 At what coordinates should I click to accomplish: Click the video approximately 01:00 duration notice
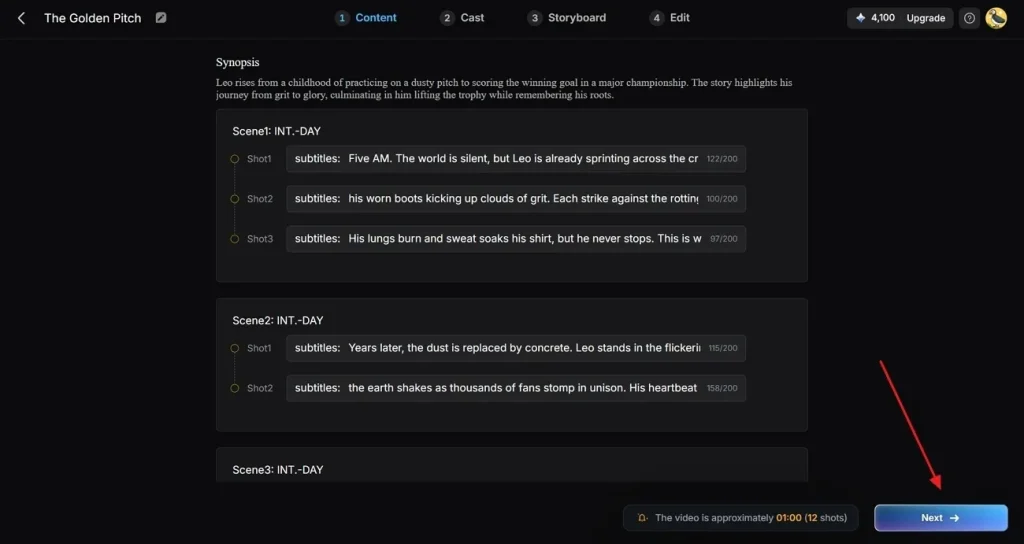(741, 517)
